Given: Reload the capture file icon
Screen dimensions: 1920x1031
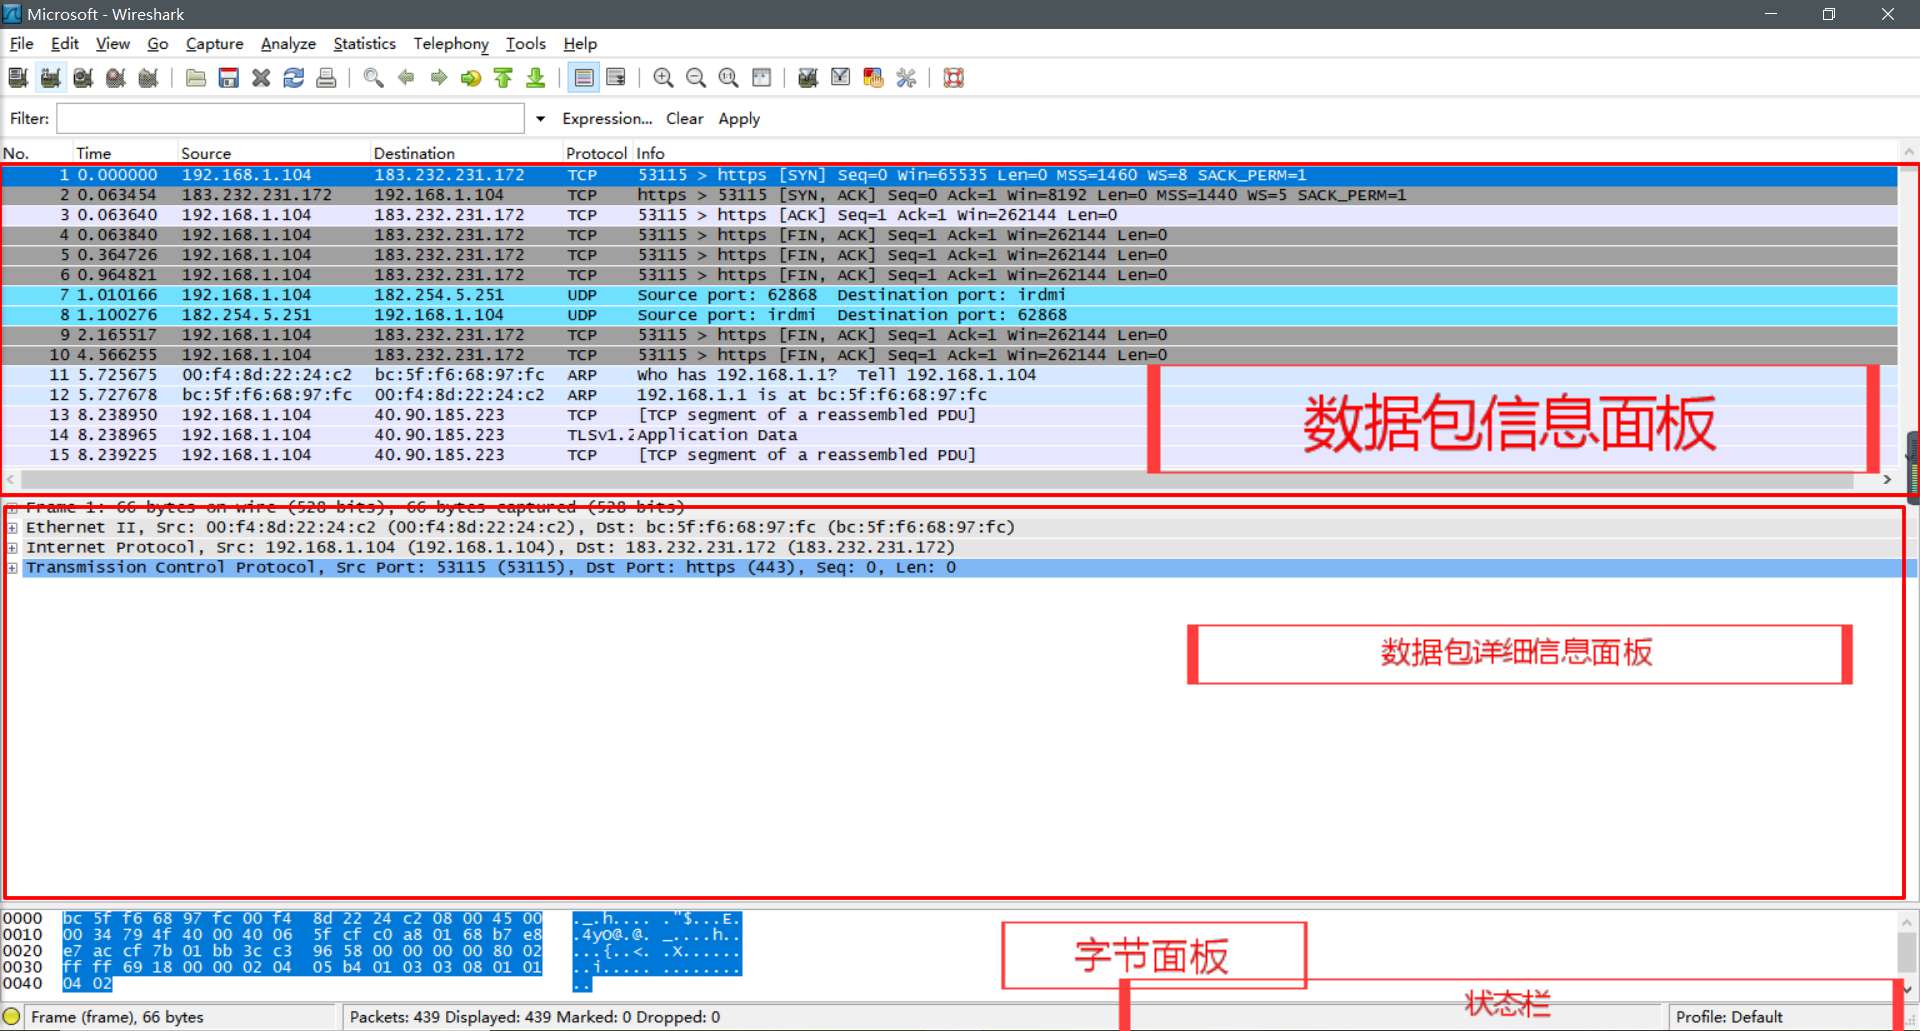Looking at the screenshot, I should click(x=293, y=78).
